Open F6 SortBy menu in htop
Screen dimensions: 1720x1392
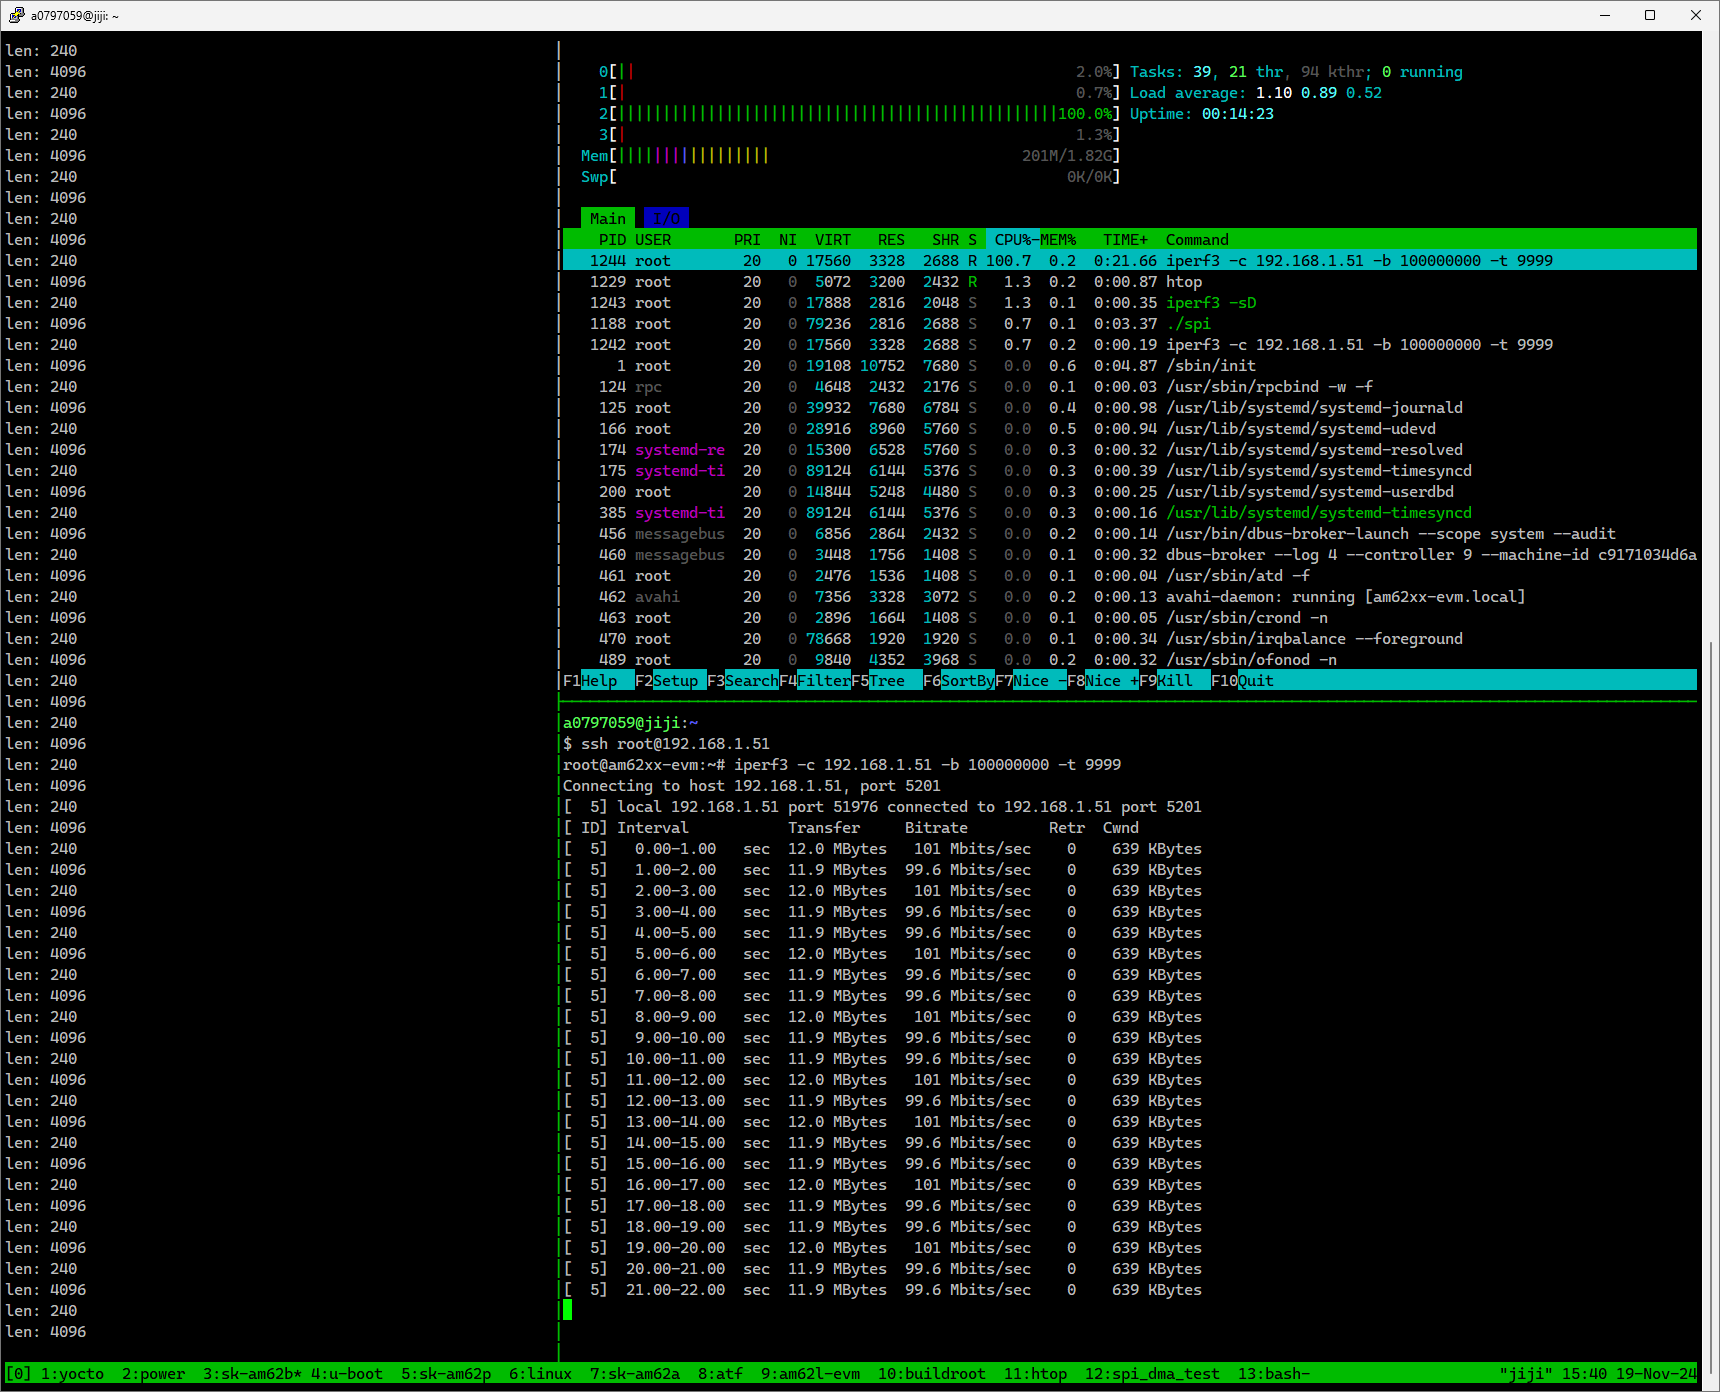[959, 681]
